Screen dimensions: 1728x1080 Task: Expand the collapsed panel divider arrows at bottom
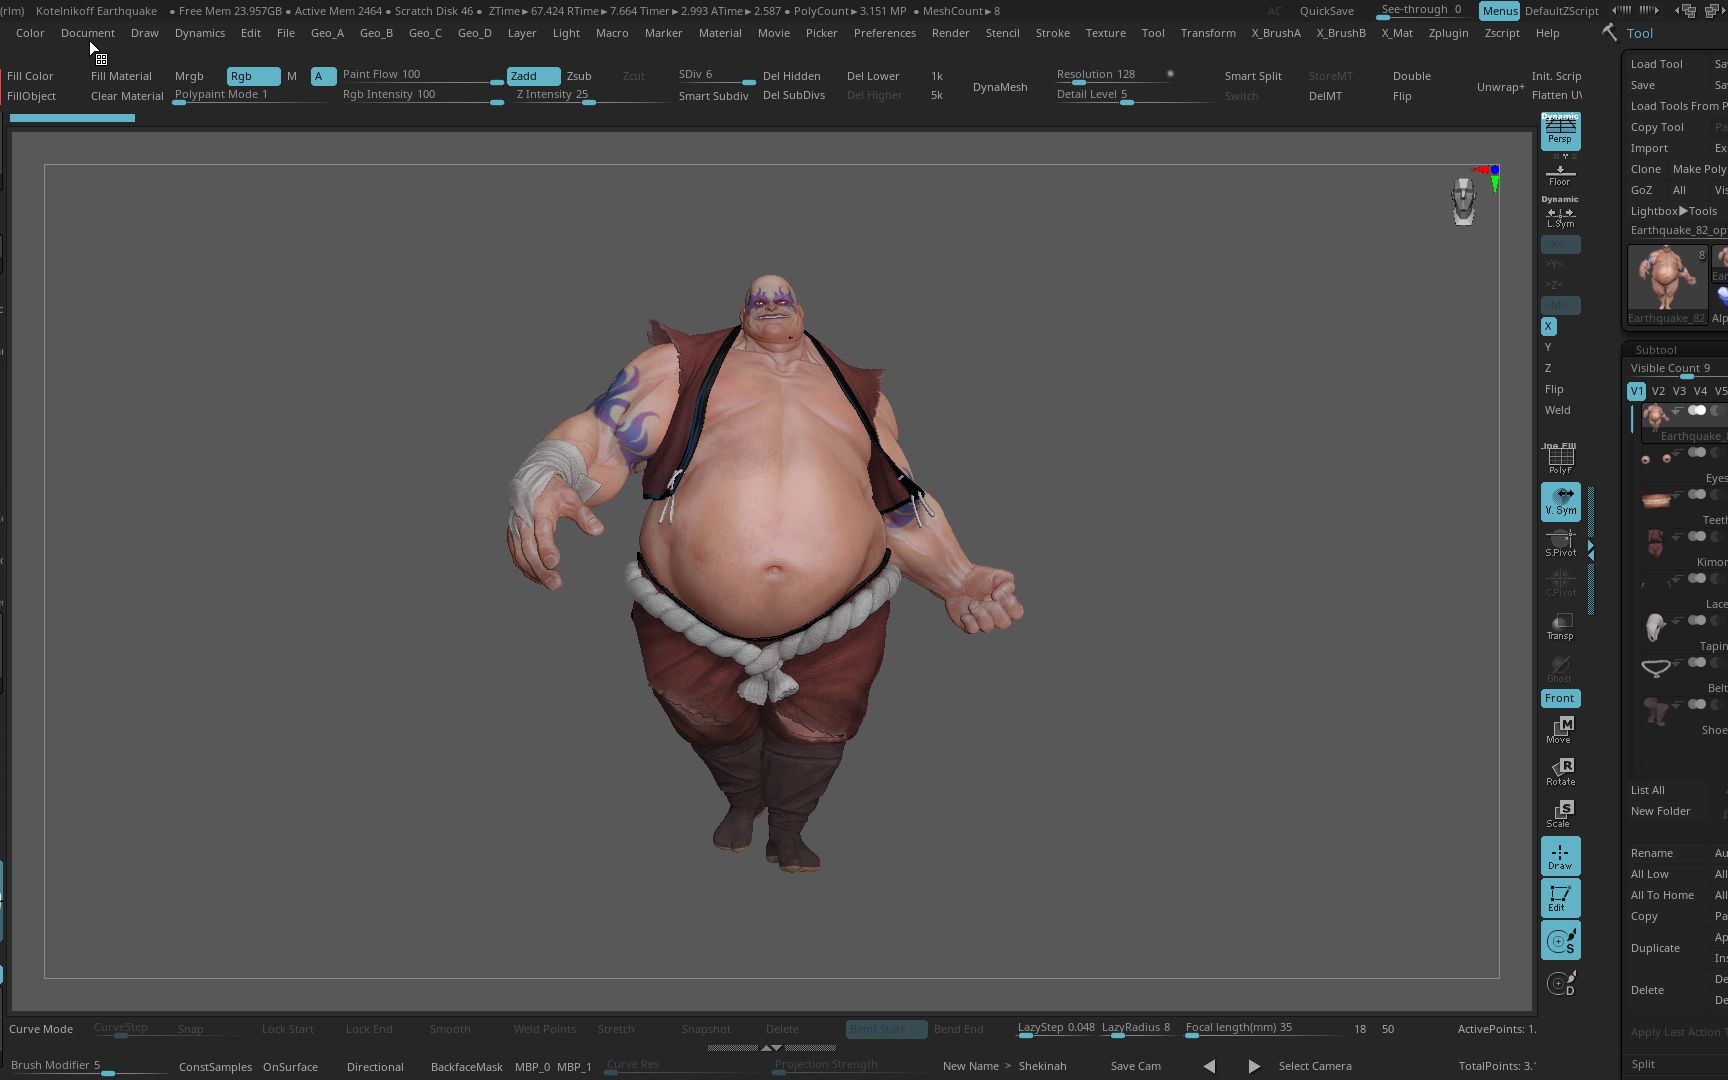771,1048
